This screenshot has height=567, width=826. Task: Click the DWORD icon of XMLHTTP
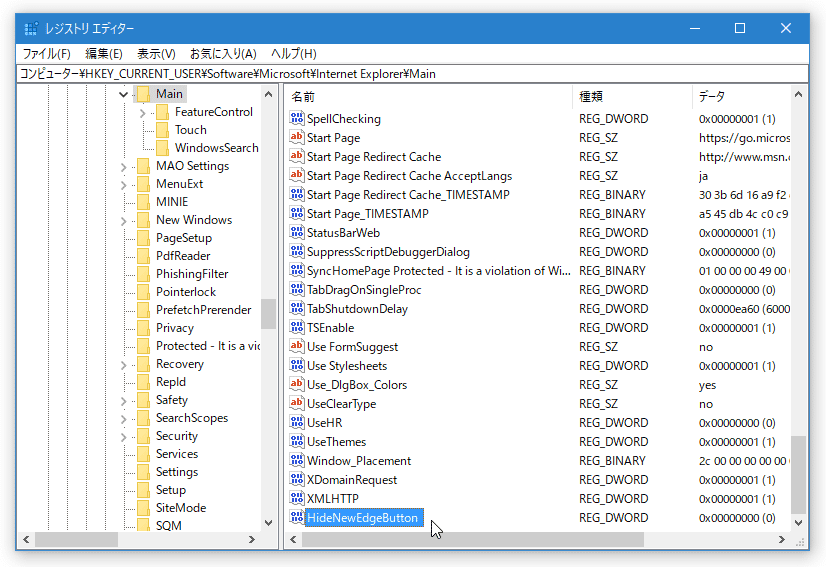coord(297,497)
